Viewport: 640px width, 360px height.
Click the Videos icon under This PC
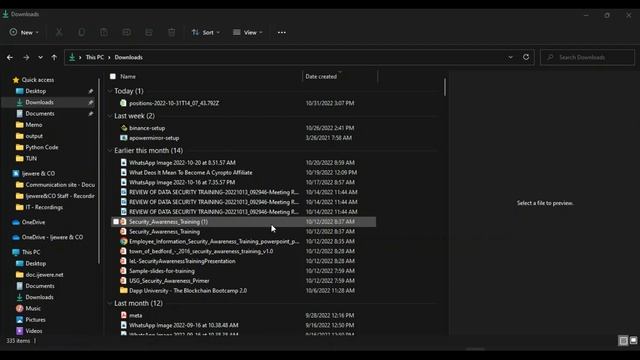coord(19,331)
